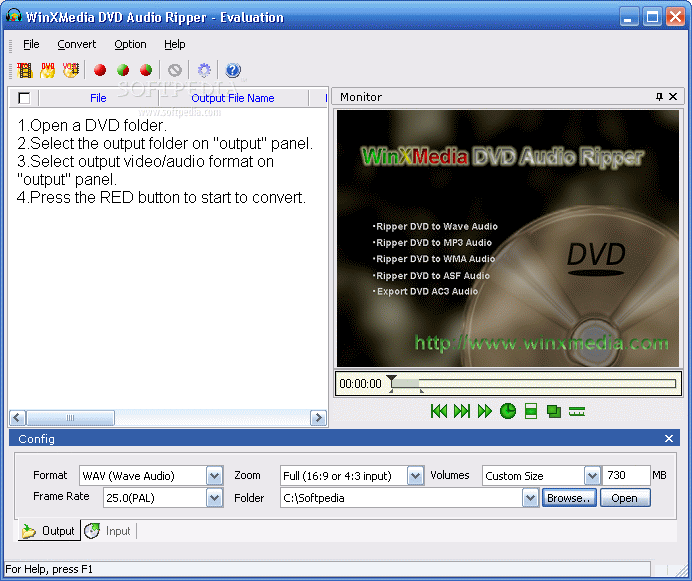Open help with the blue question mark icon
The width and height of the screenshot is (692, 581).
coord(233,70)
